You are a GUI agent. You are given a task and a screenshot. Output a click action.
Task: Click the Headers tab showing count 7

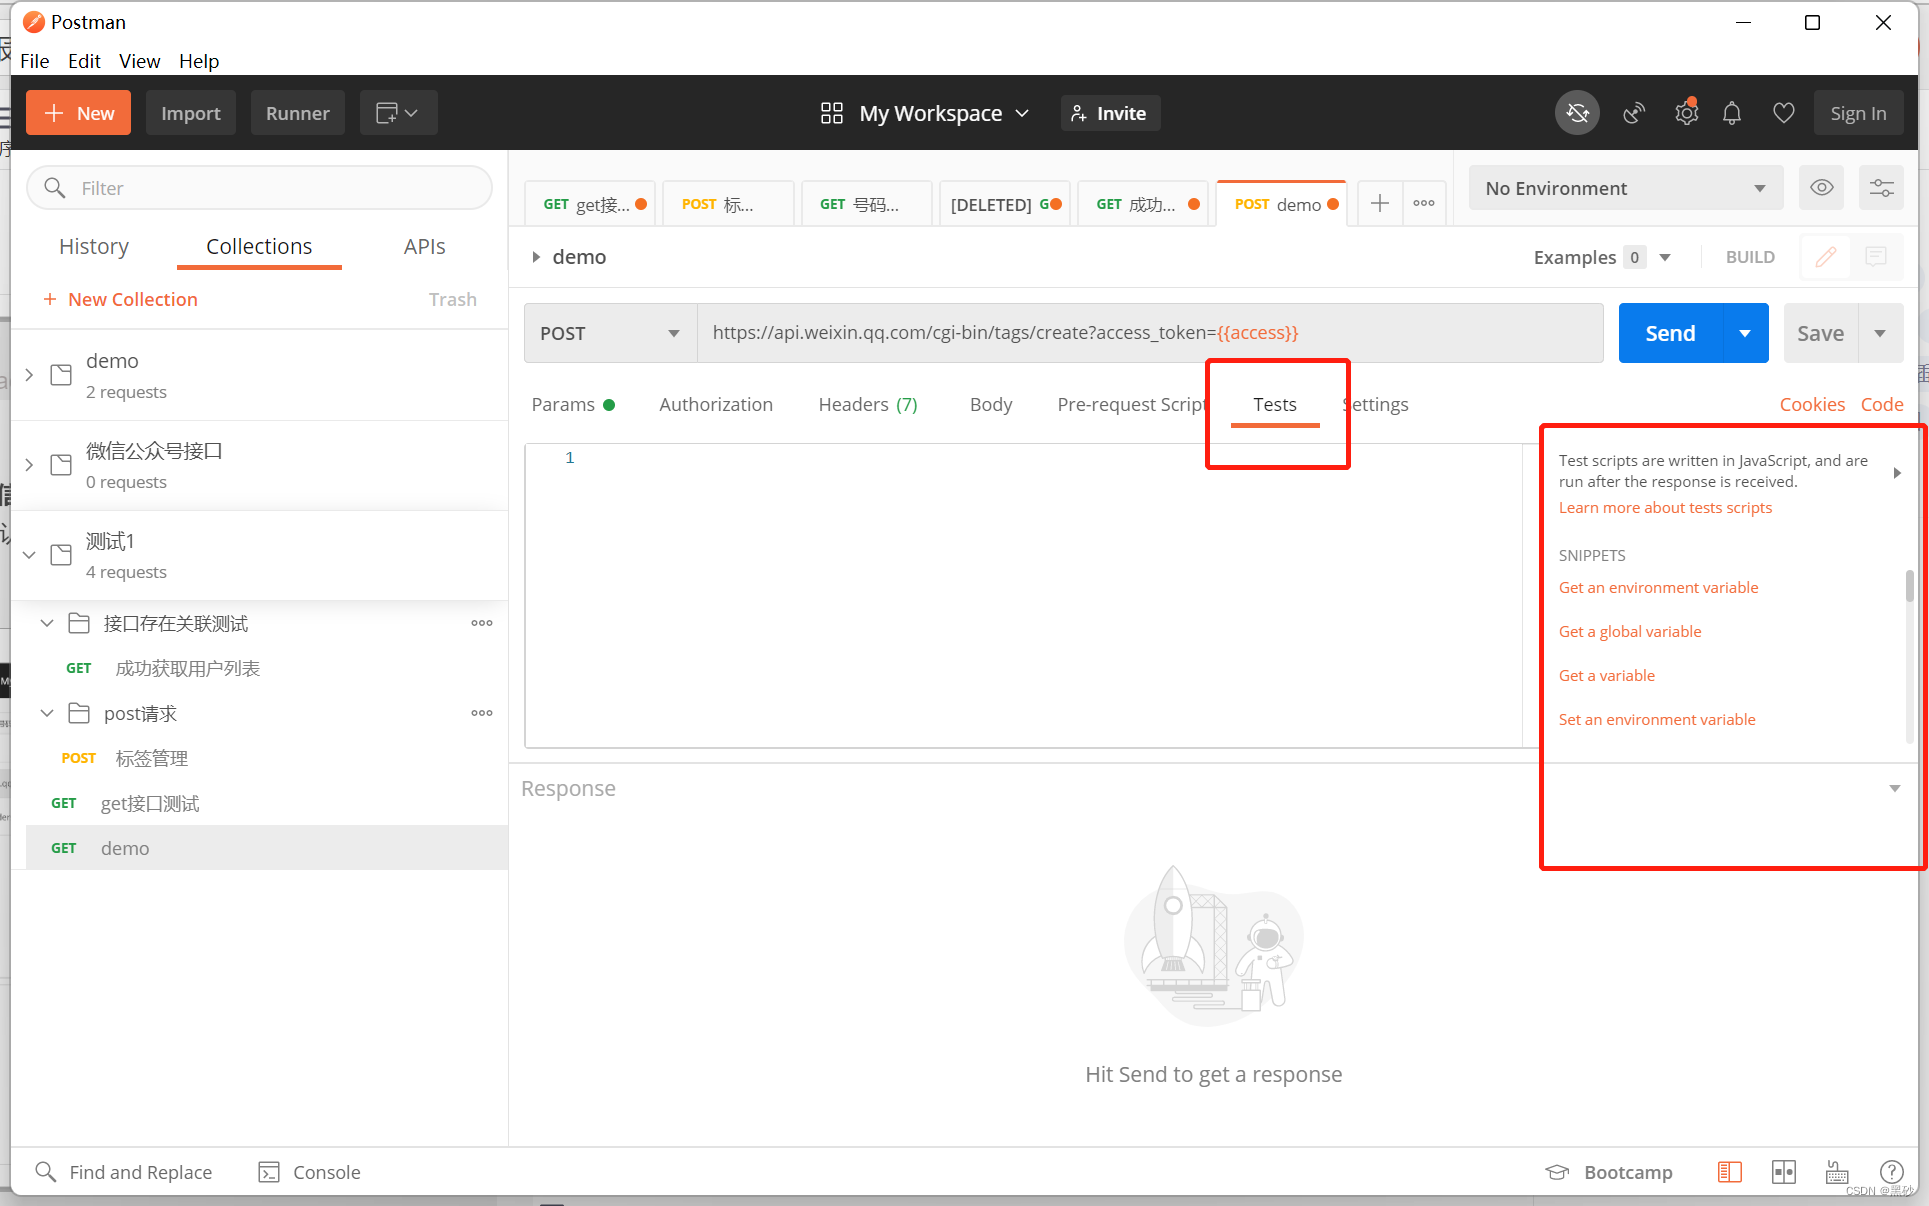coord(867,403)
